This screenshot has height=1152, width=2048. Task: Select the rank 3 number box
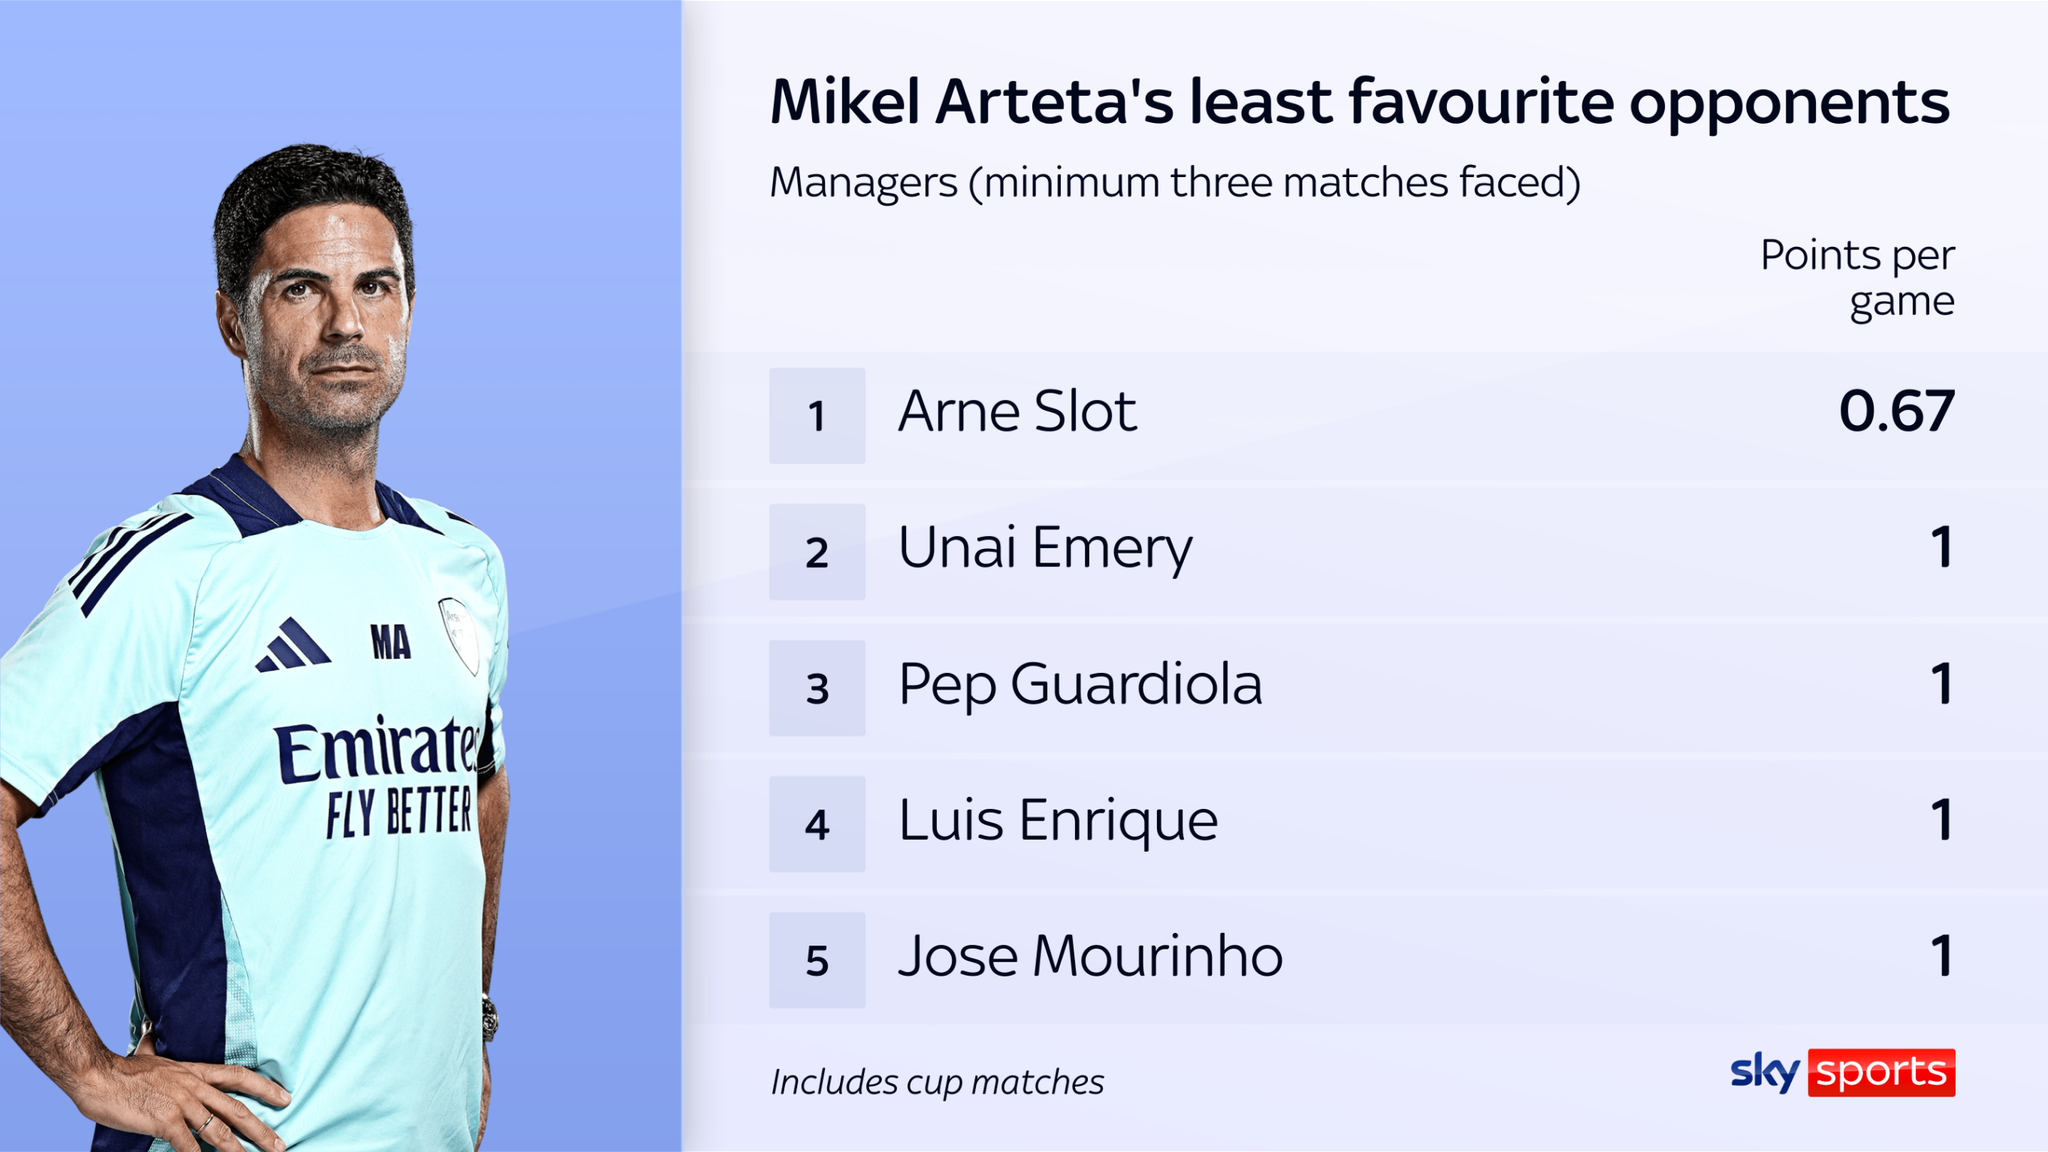[x=816, y=688]
